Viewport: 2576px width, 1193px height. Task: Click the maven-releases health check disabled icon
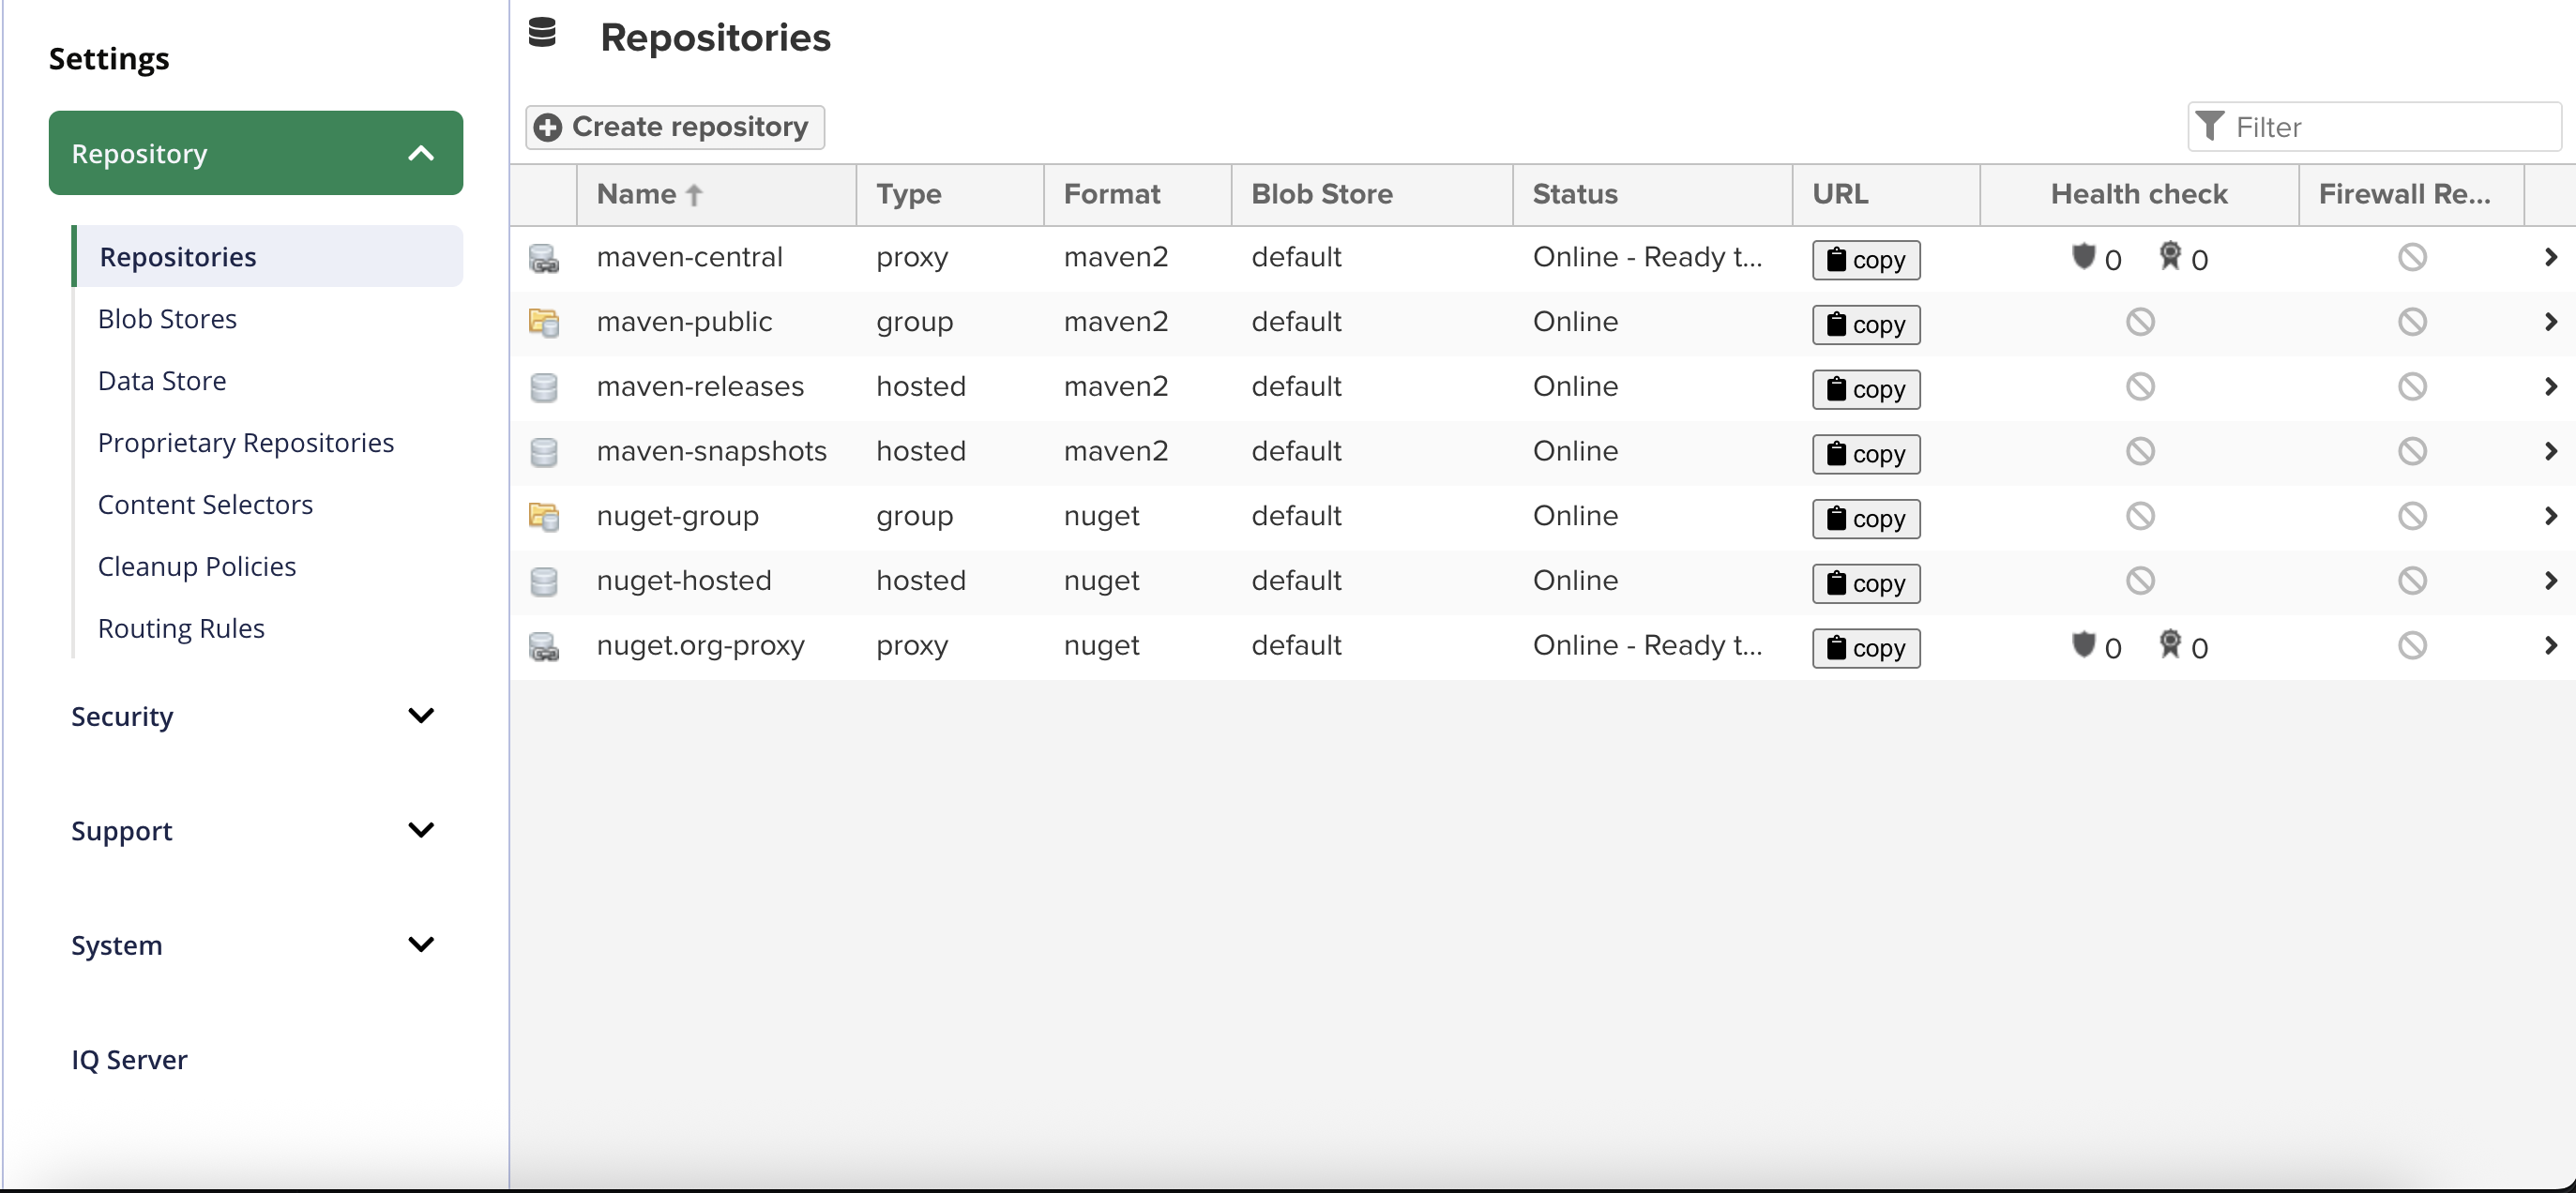click(x=2139, y=387)
